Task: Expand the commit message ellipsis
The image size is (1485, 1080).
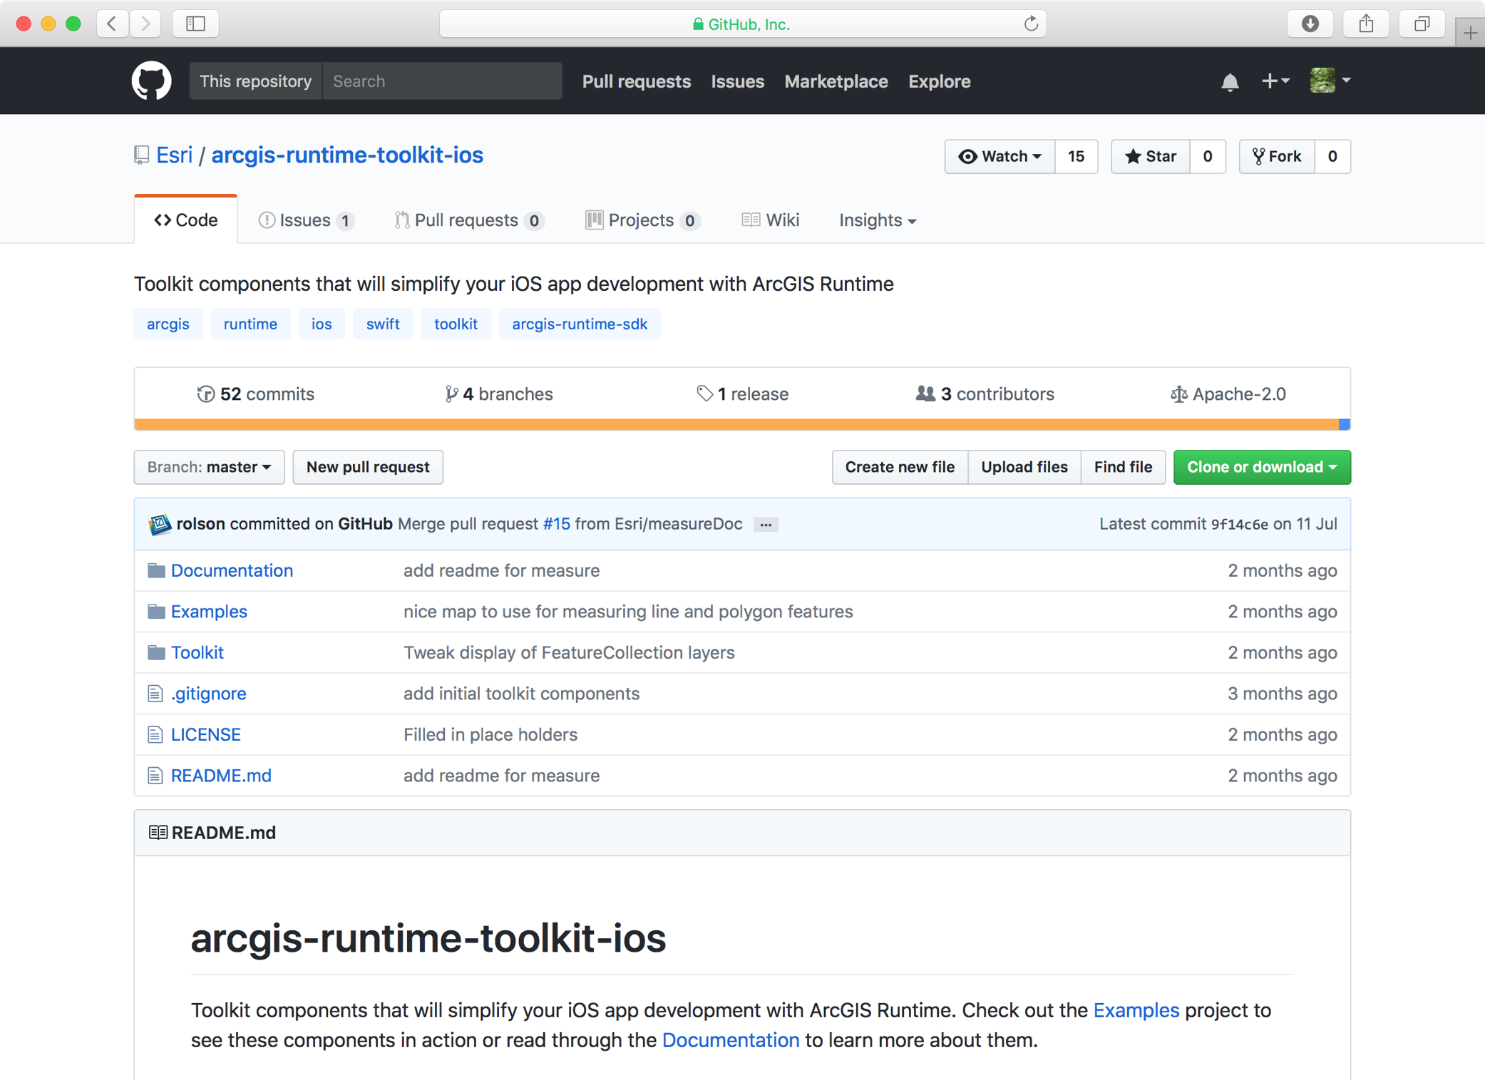Action: tap(766, 525)
